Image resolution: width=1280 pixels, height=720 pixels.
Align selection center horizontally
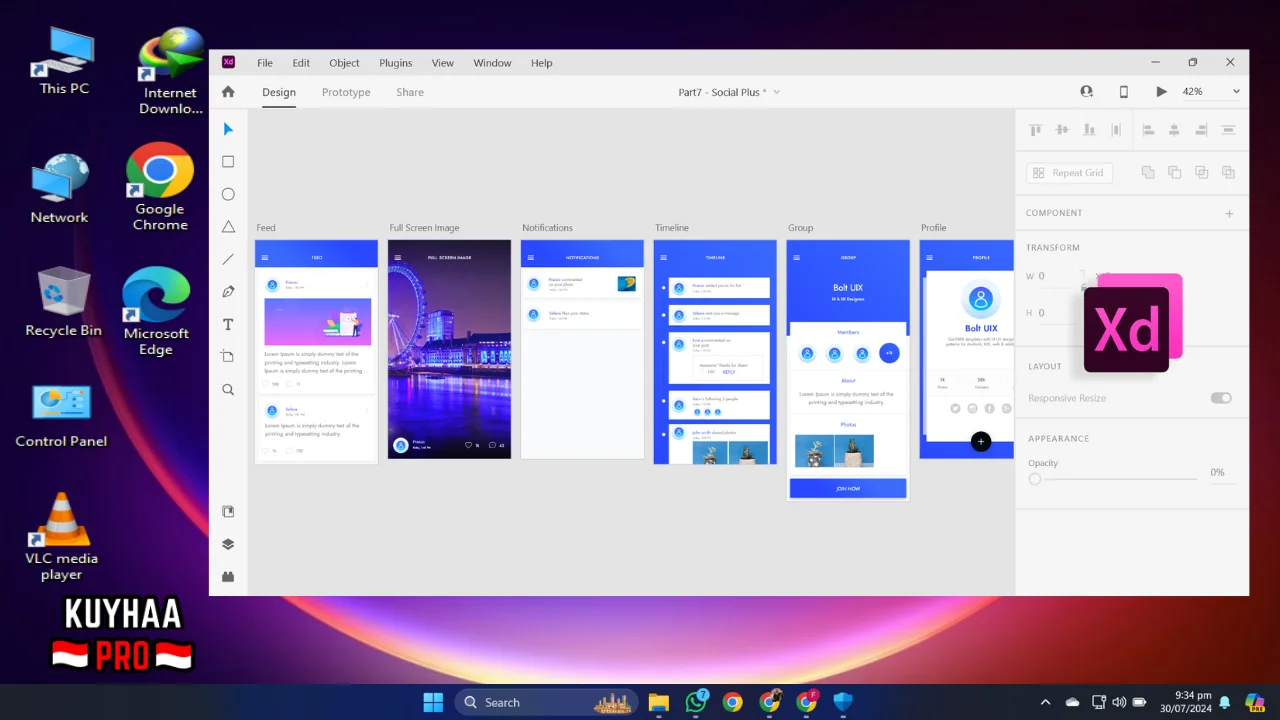coord(1174,130)
